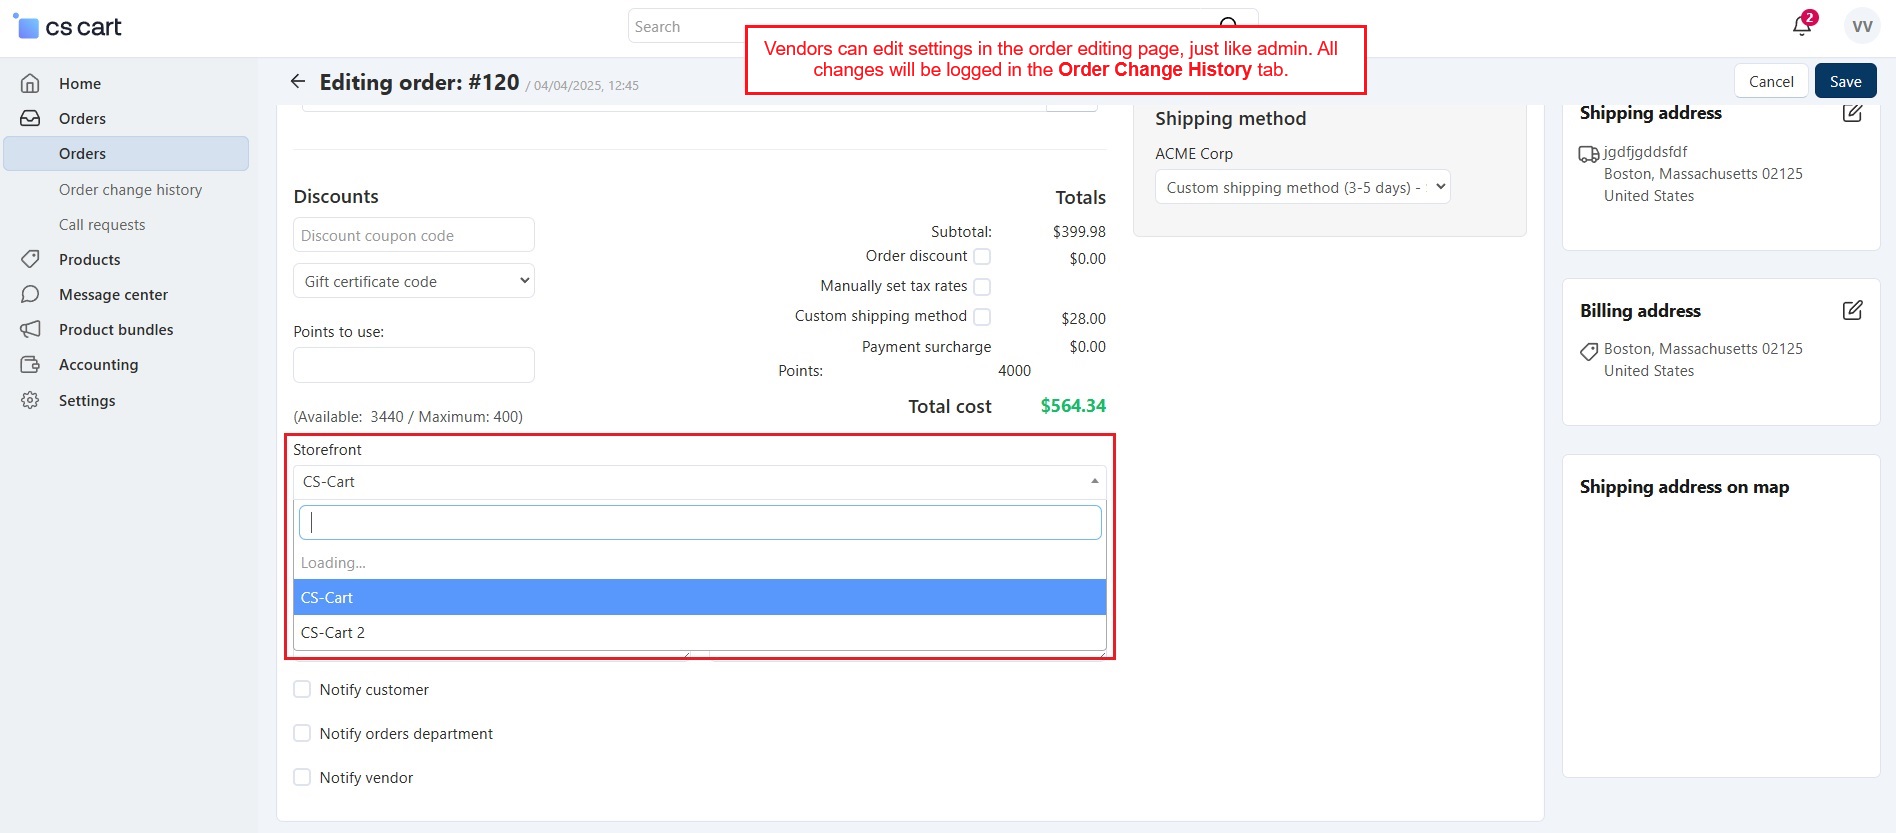This screenshot has height=833, width=1896.
Task: Click the Discount coupon code field
Action: 413,236
